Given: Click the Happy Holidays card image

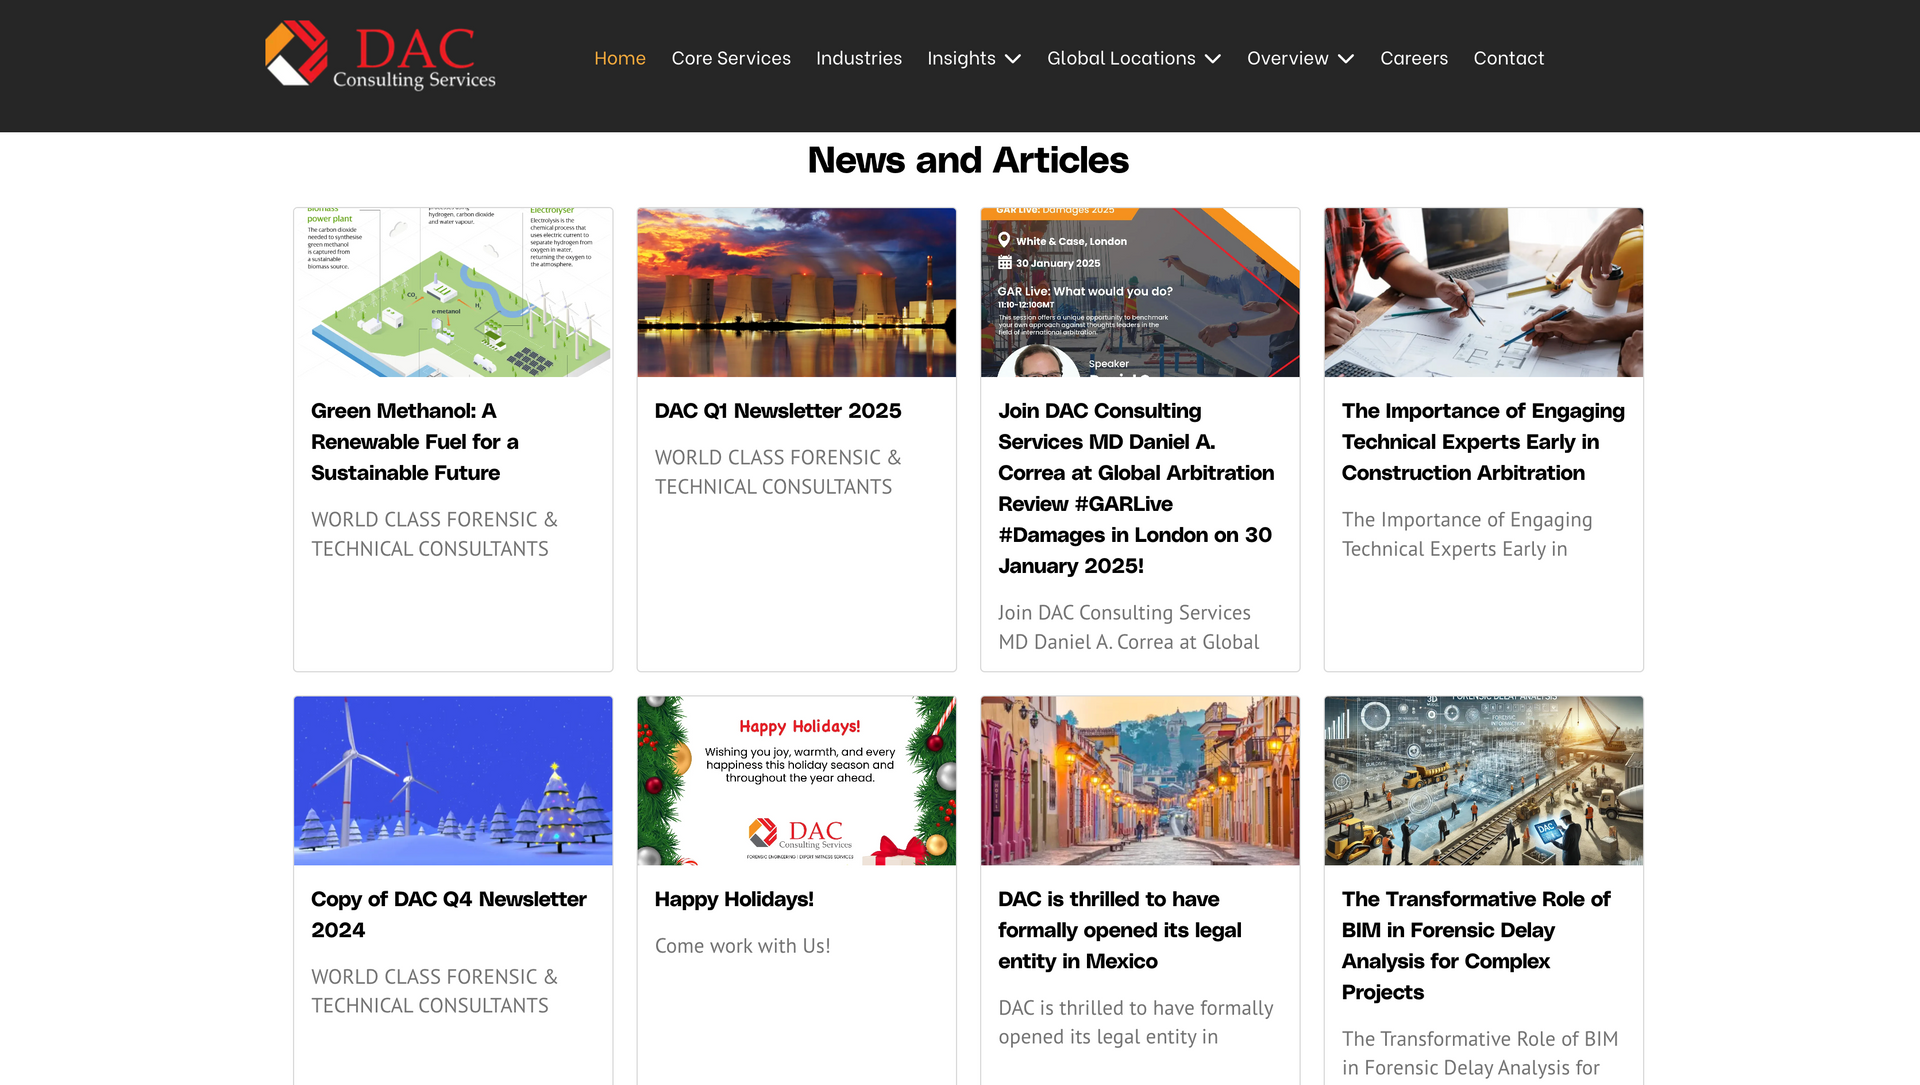Looking at the screenshot, I should [x=796, y=780].
